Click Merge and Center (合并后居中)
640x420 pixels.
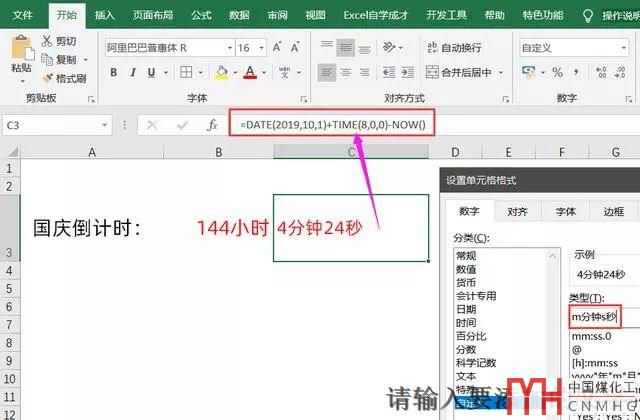458,73
